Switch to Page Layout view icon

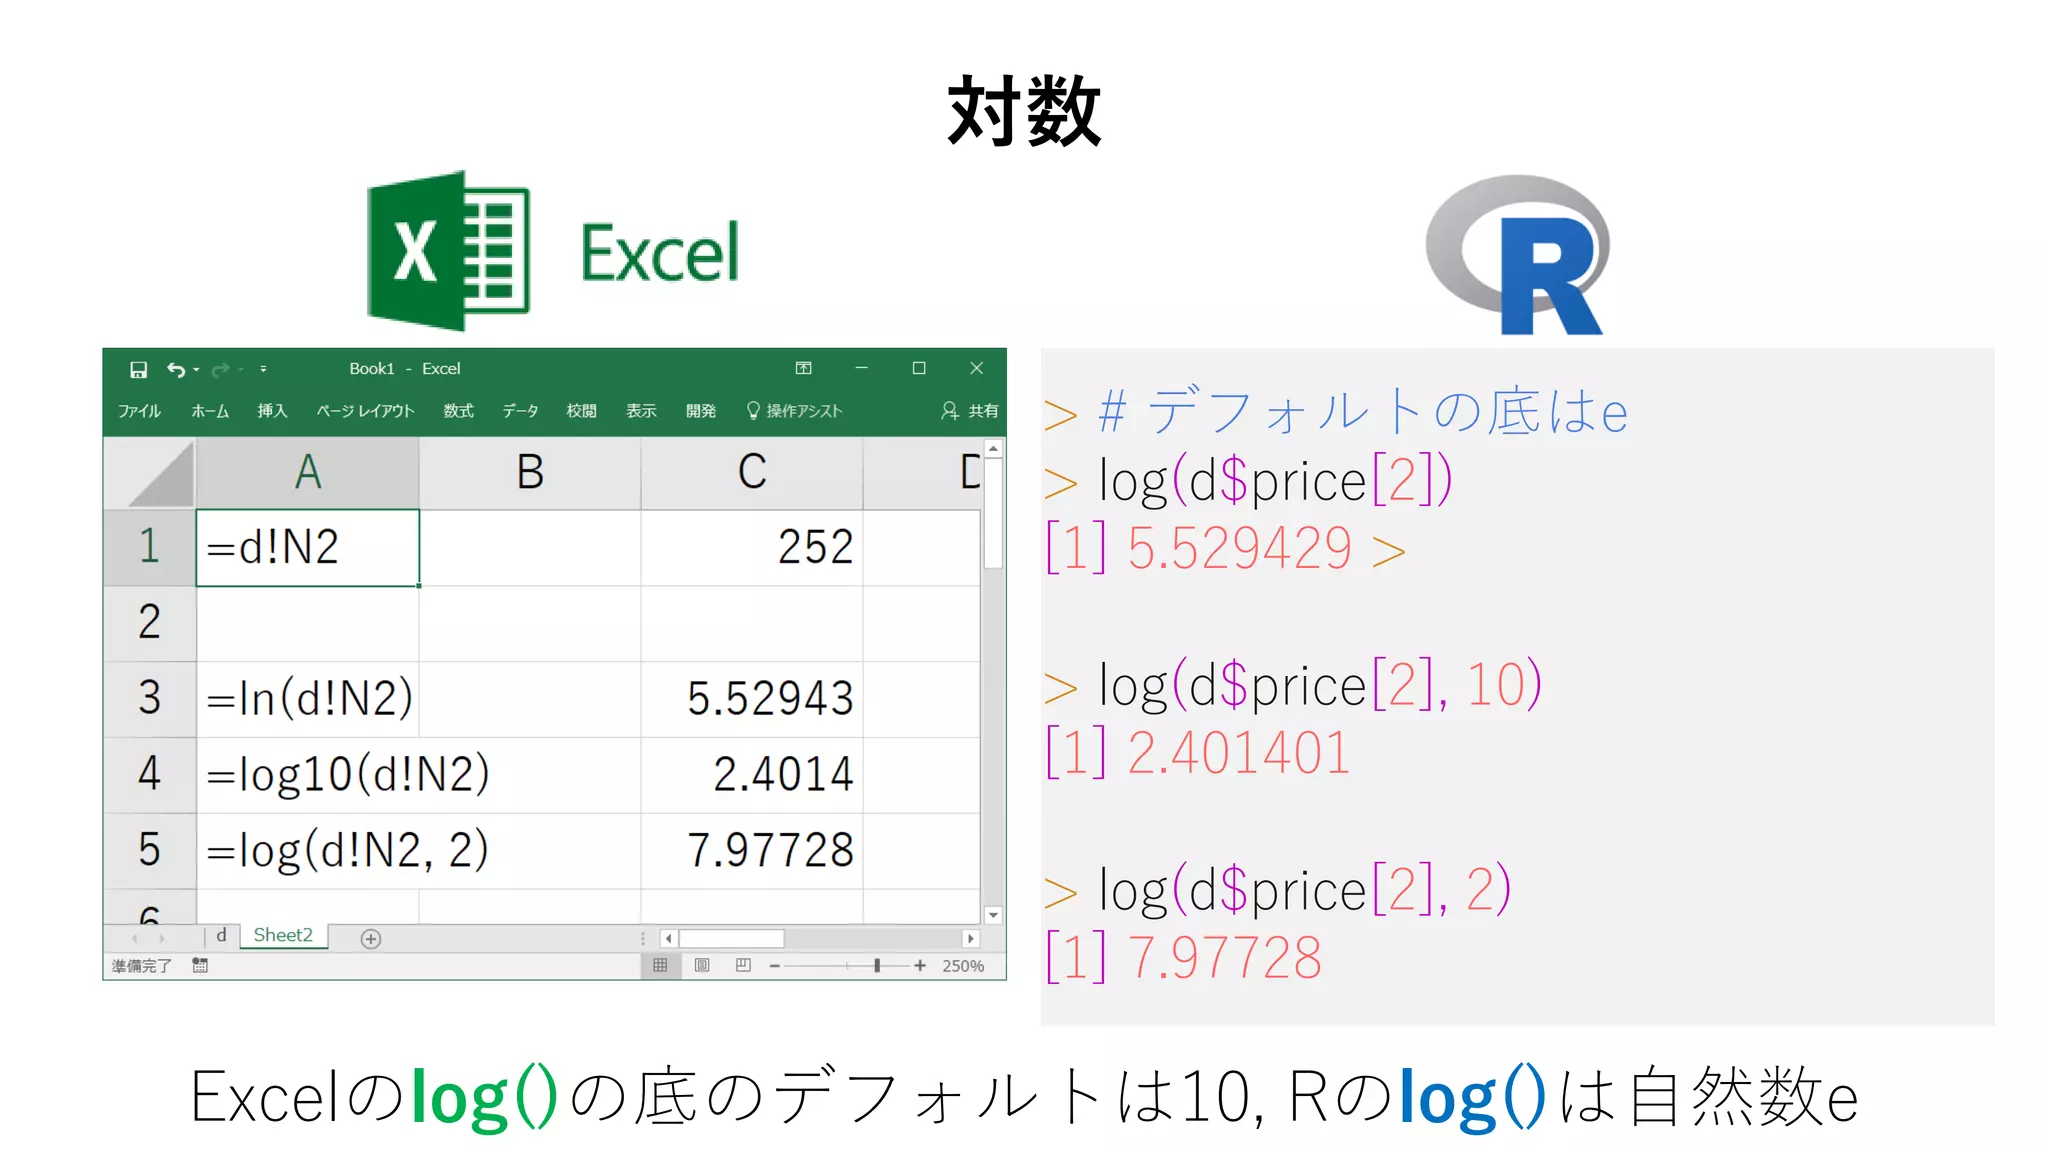(702, 966)
